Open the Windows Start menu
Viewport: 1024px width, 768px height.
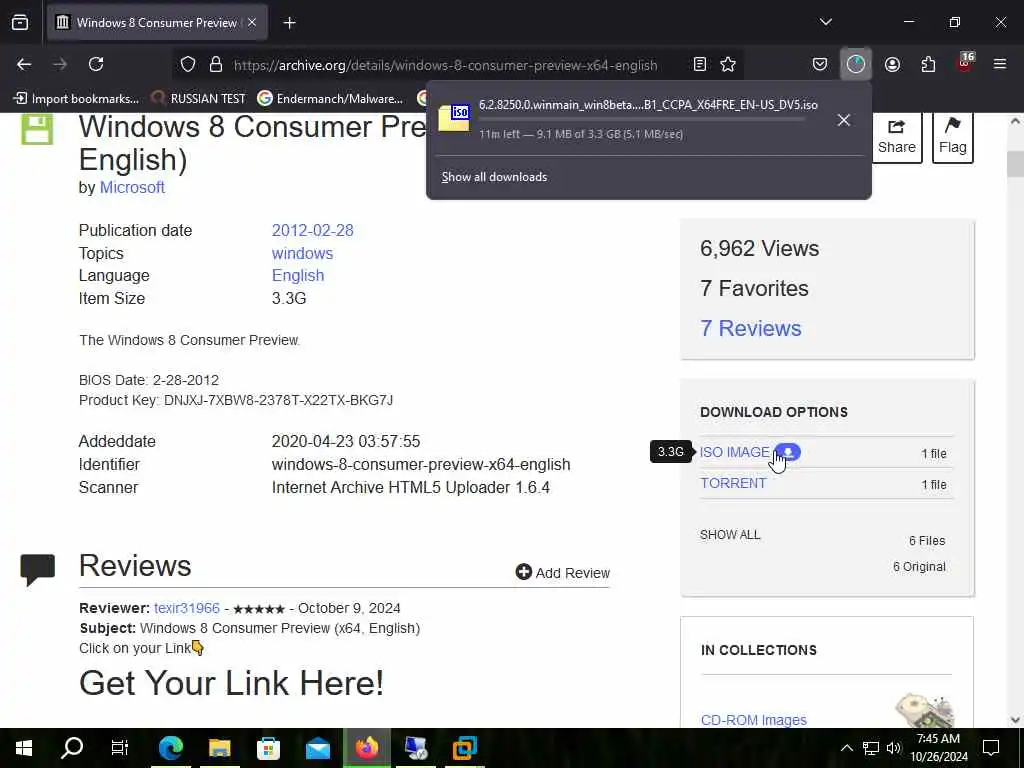point(24,748)
